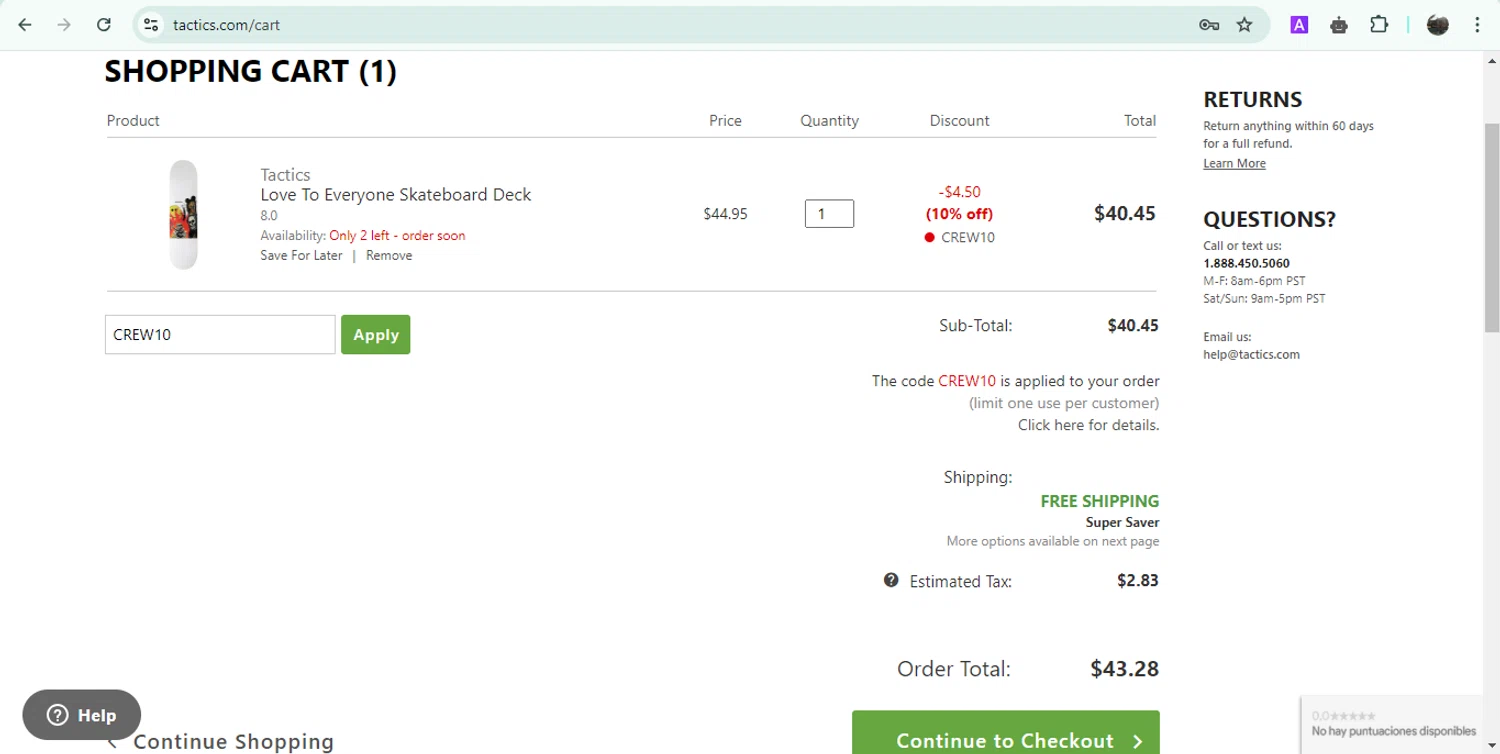Click the password key icon
Screen dimensions: 1500x754
(x=1209, y=25)
